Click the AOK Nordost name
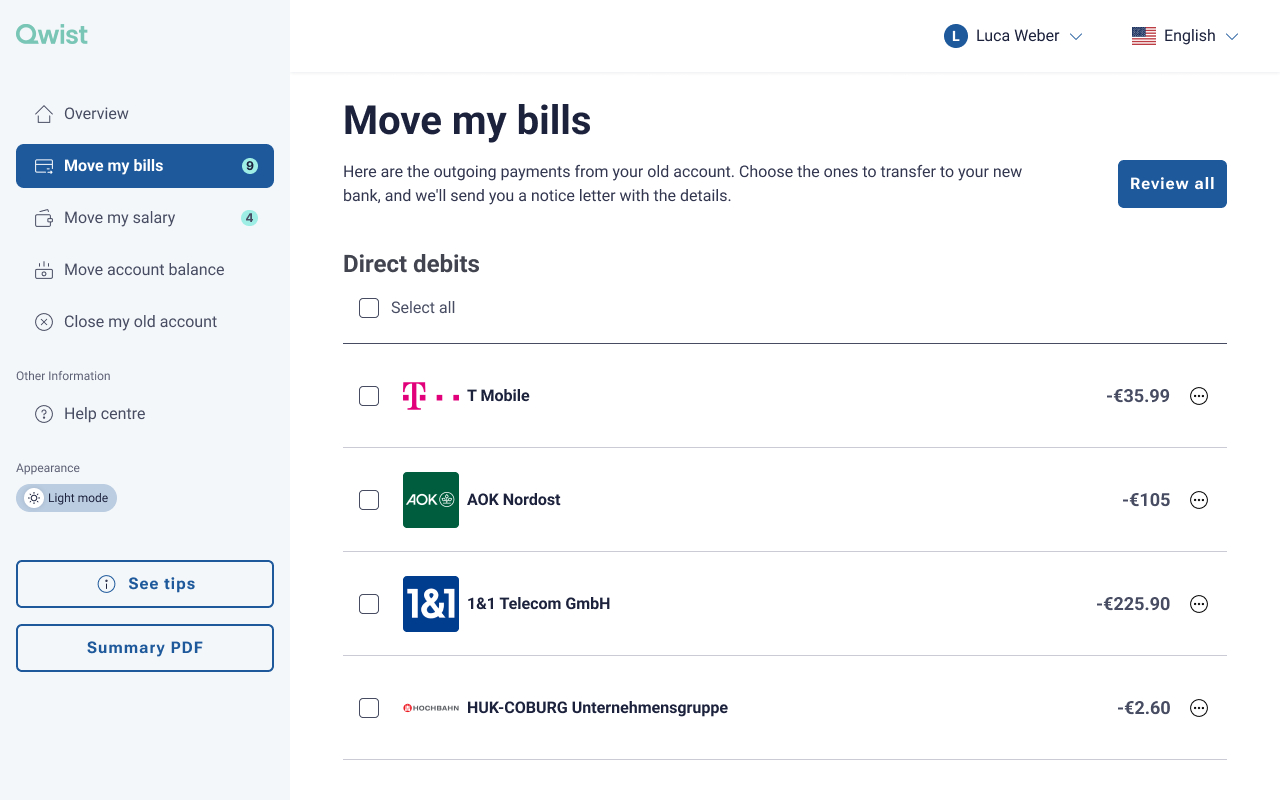 [x=513, y=500]
